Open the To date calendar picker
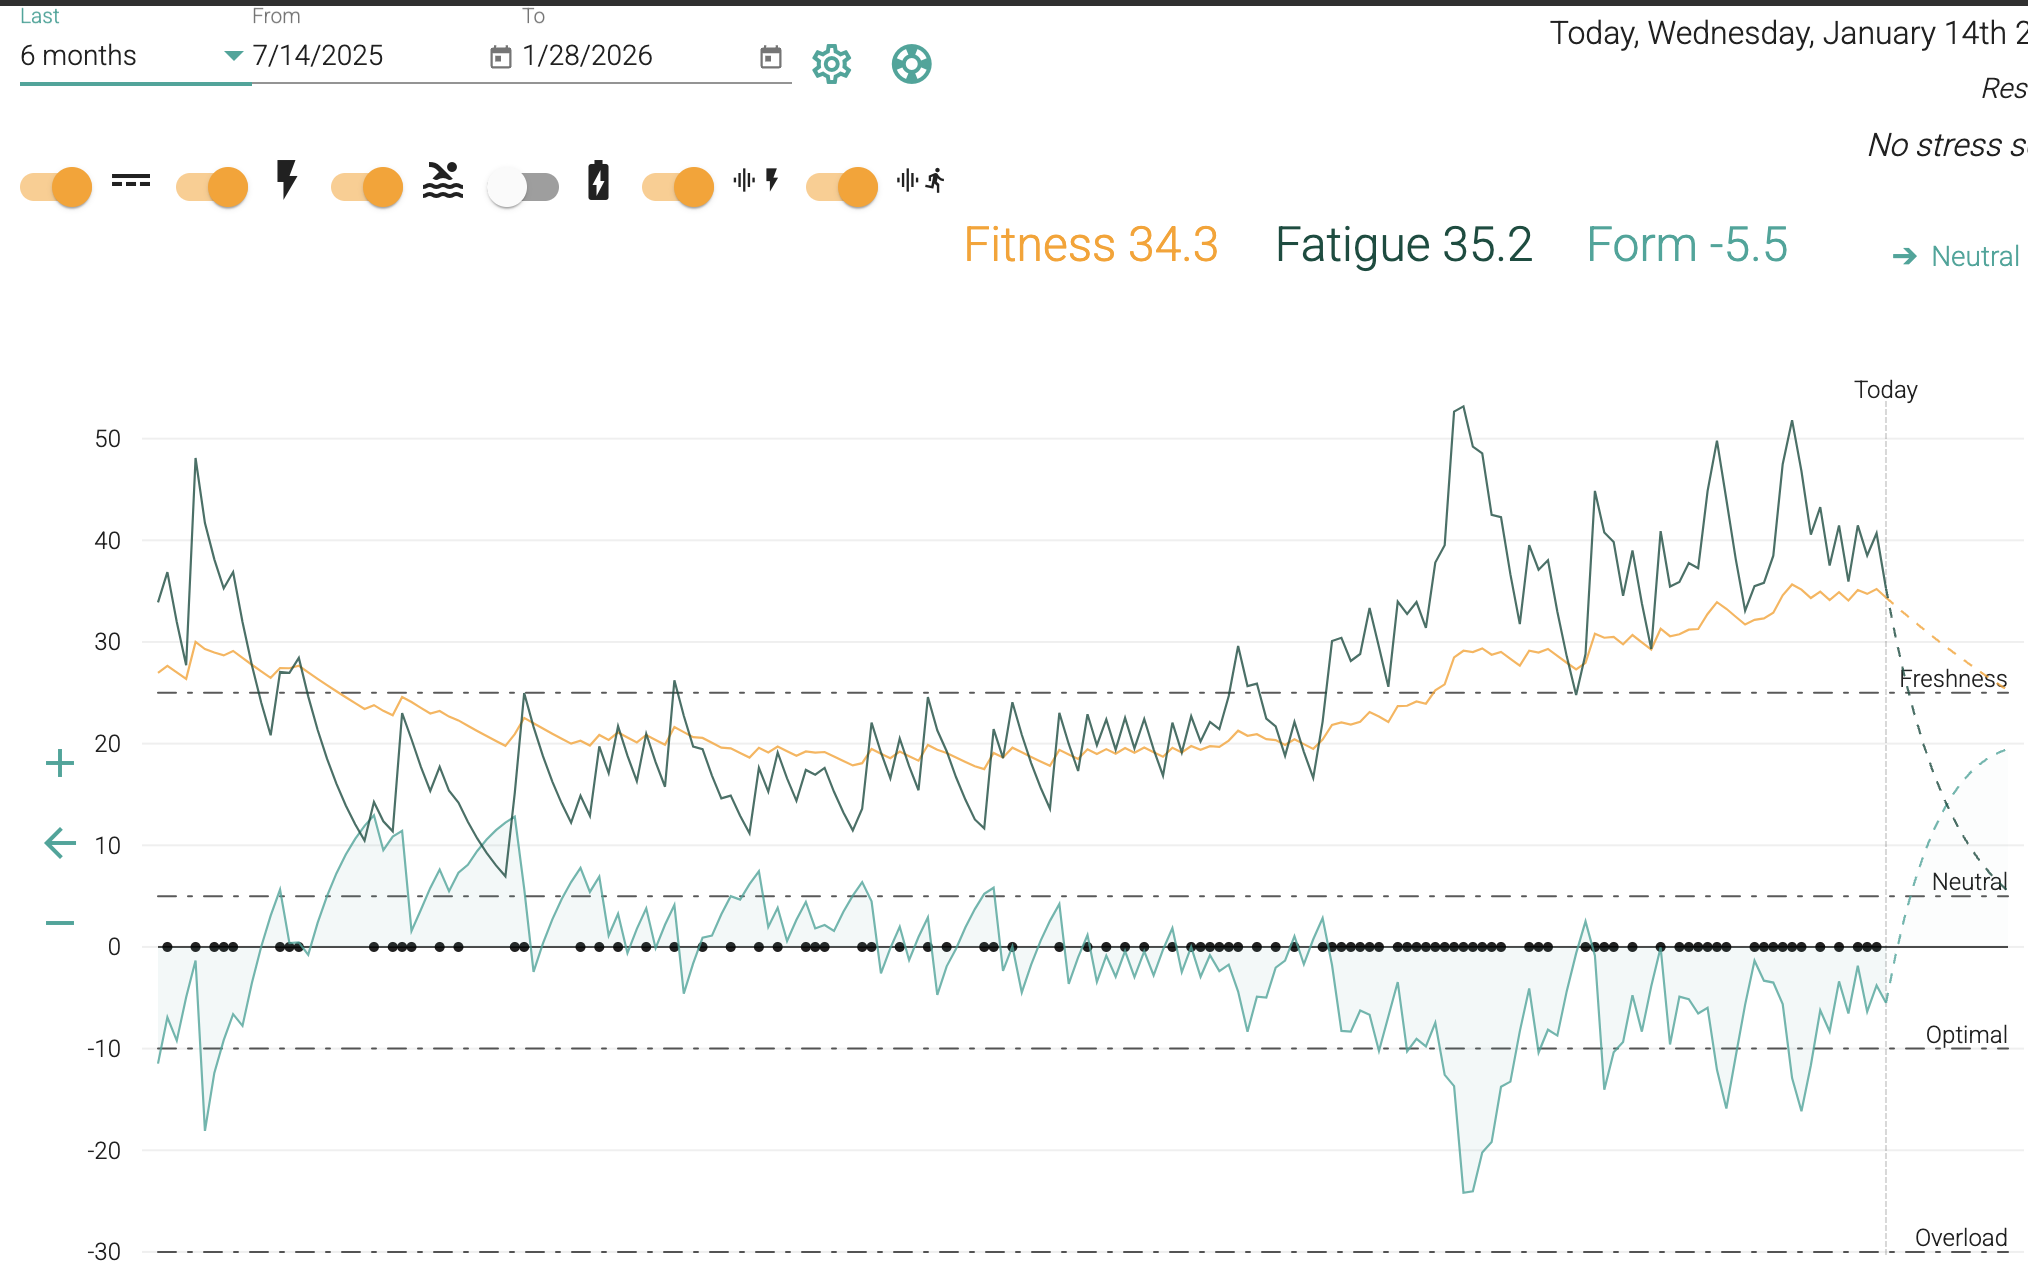The width and height of the screenshot is (2028, 1266). click(770, 57)
